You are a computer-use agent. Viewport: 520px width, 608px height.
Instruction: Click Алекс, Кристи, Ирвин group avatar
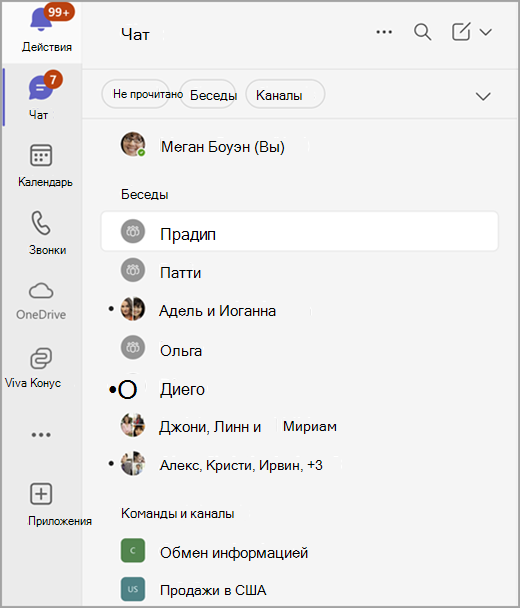tap(133, 463)
